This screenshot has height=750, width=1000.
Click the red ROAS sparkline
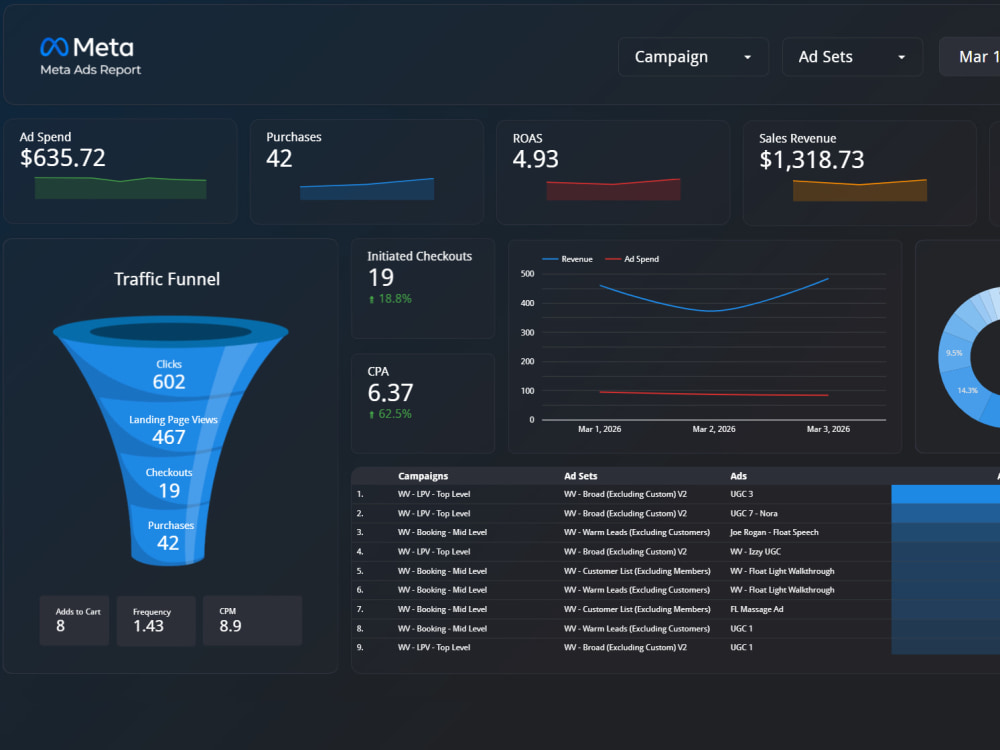[x=613, y=189]
